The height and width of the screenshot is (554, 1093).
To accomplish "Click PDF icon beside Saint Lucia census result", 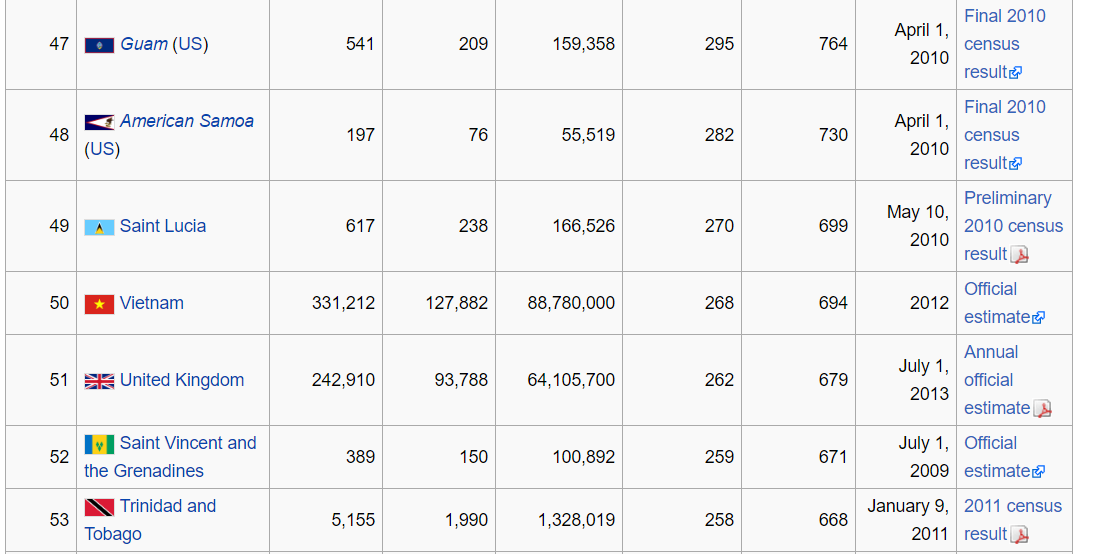I will 1019,255.
